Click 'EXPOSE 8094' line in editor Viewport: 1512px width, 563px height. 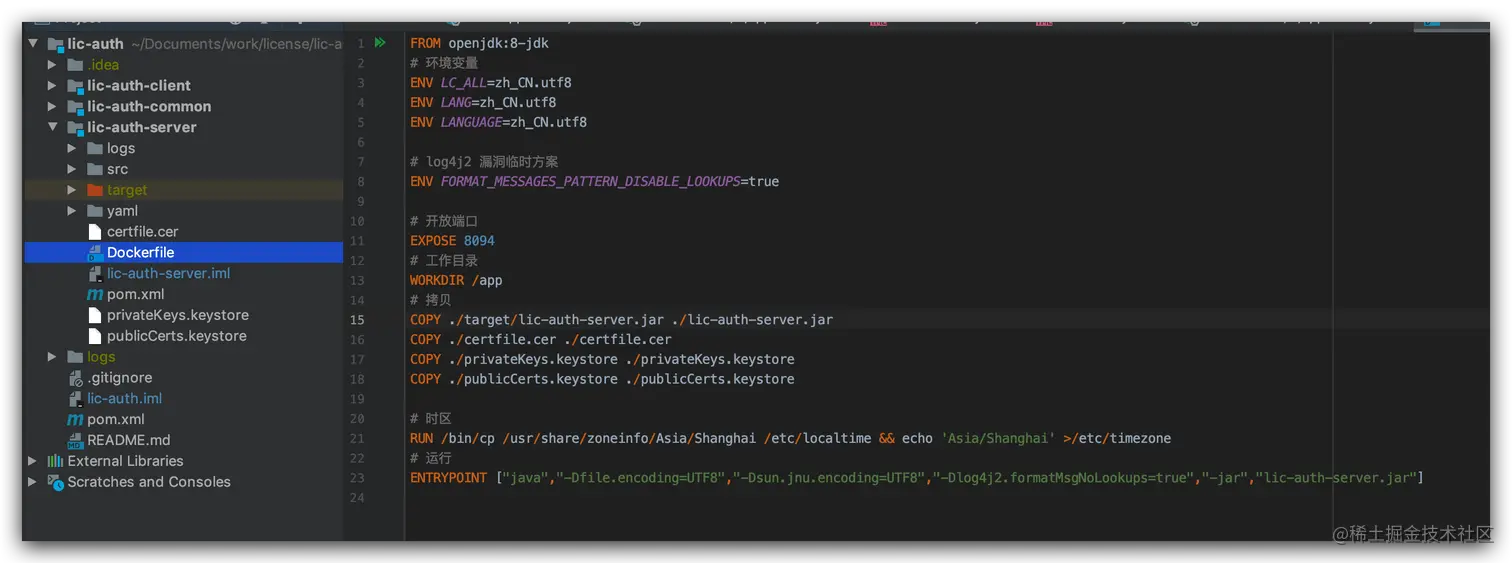(x=452, y=241)
